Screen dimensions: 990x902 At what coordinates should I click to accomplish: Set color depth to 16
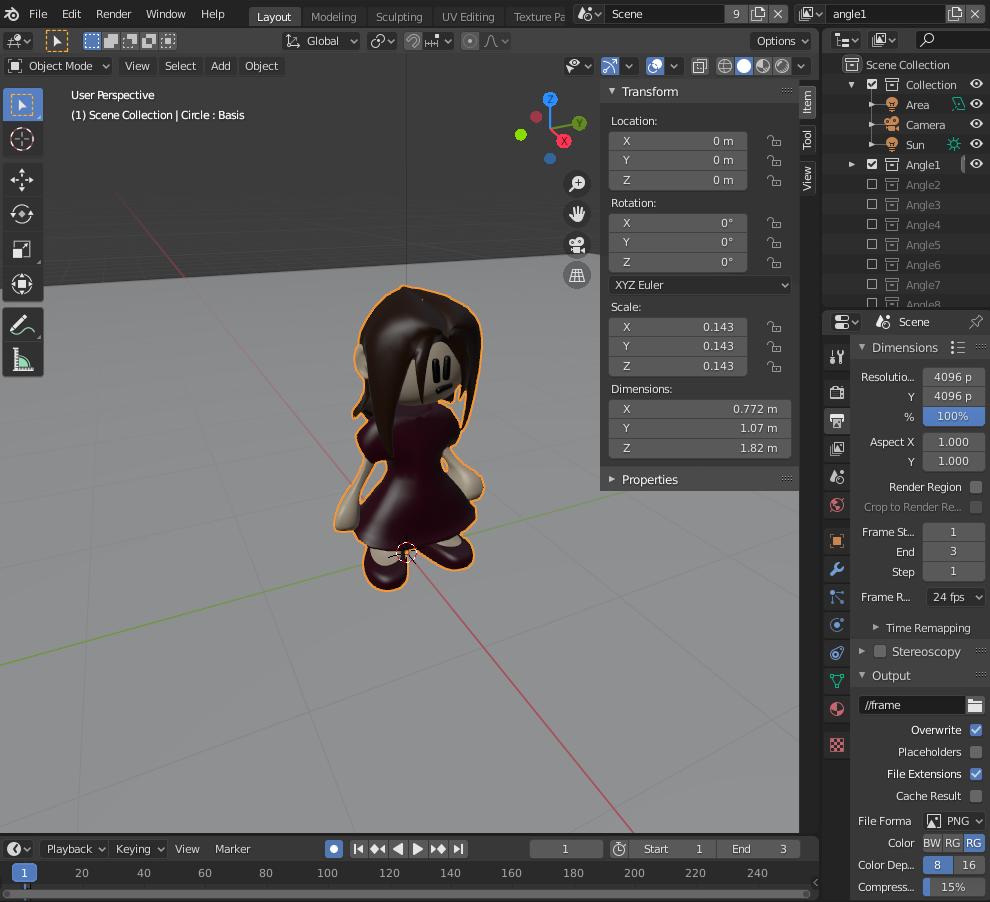(x=969, y=865)
